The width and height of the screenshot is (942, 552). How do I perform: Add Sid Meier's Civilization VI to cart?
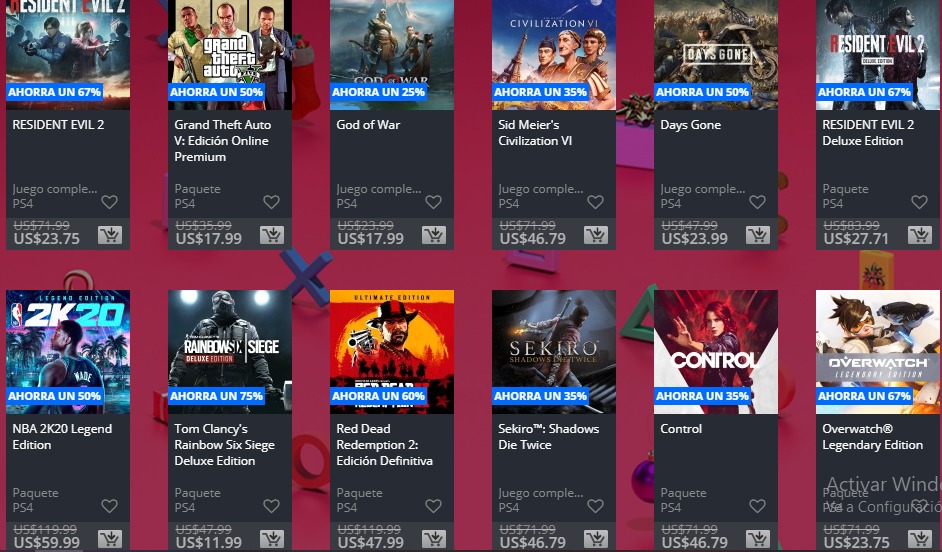596,235
